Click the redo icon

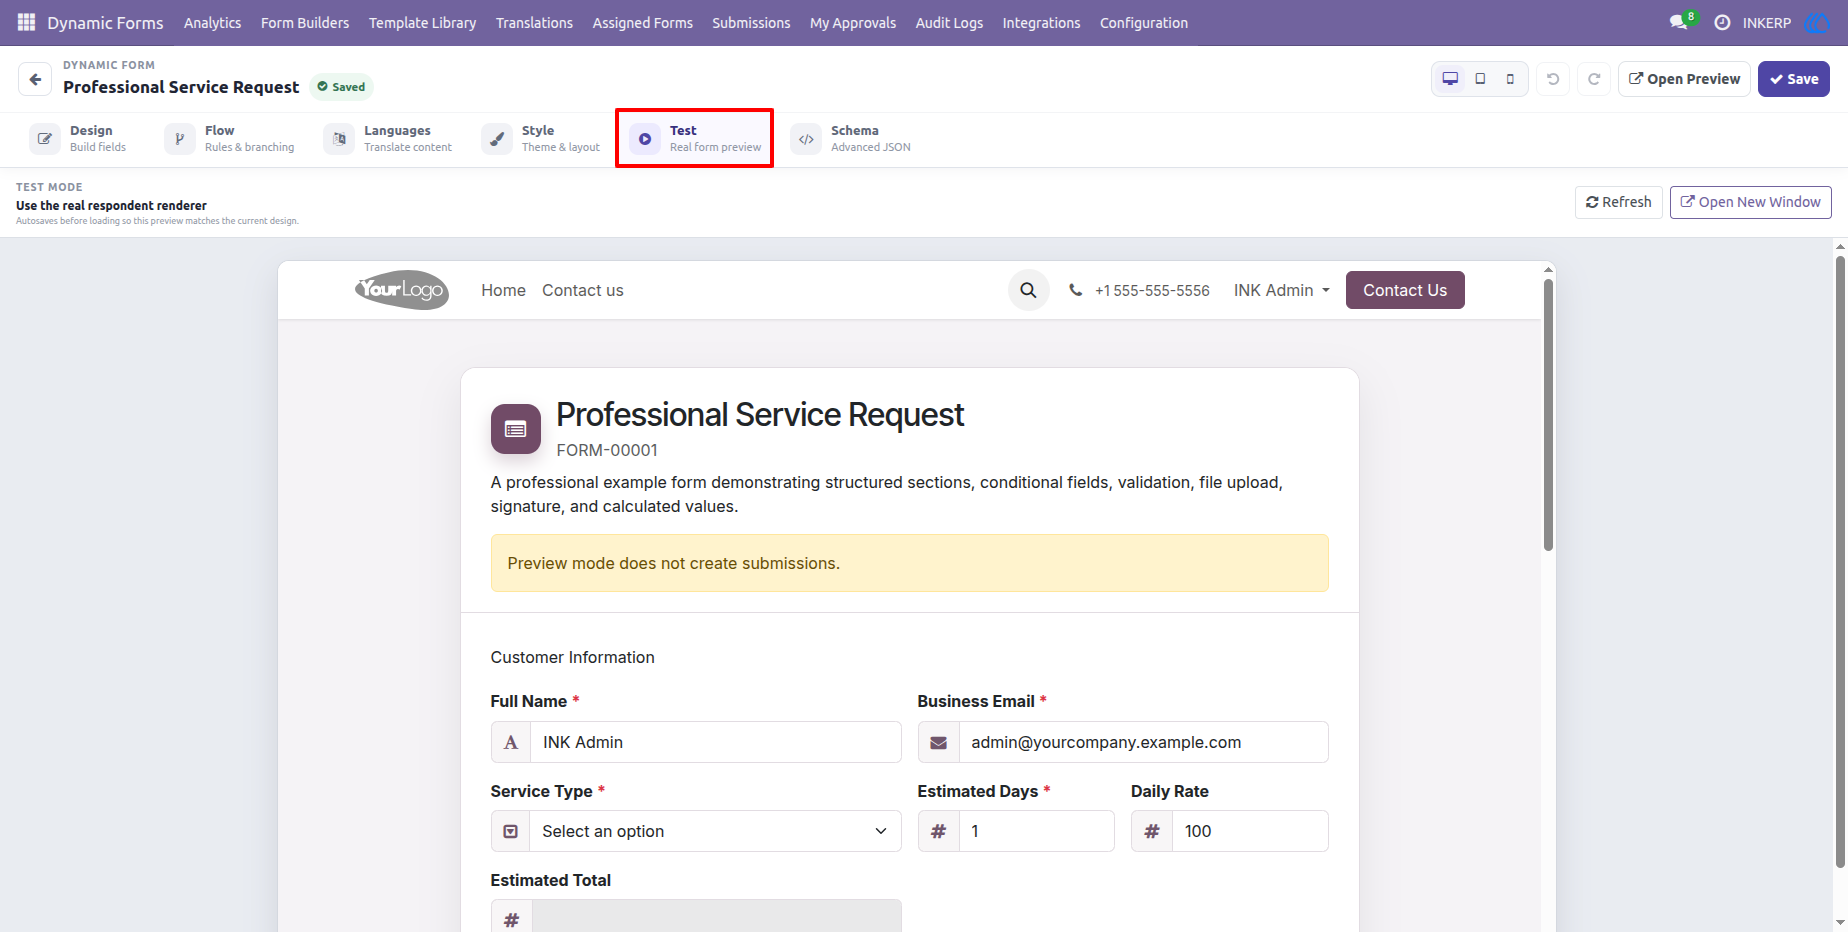[1594, 79]
